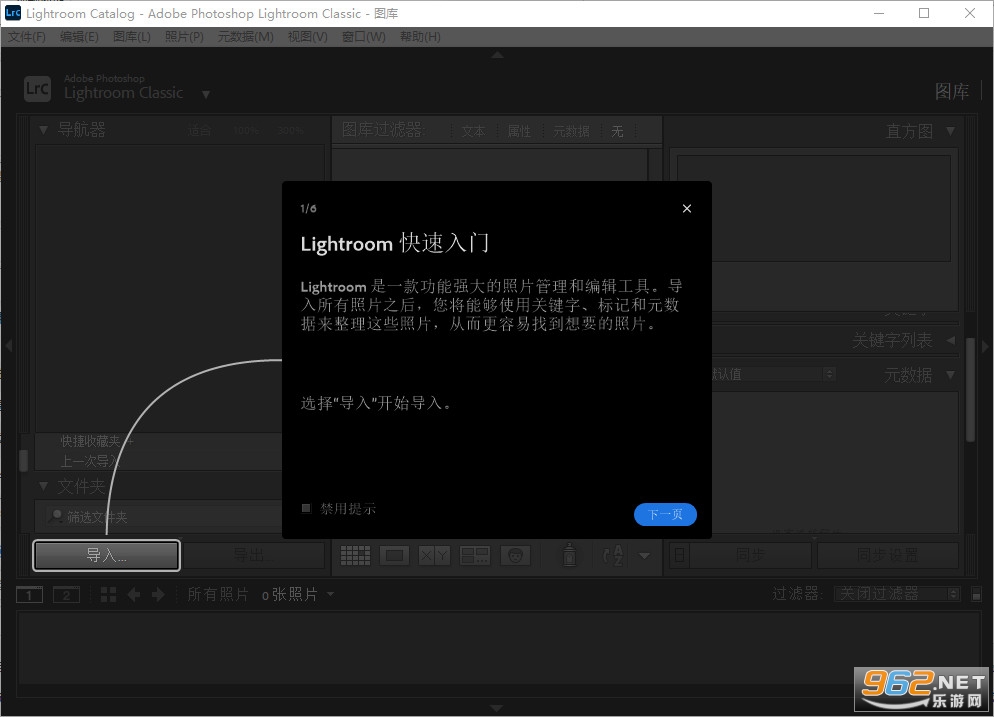
Task: Collapse the 直方图 panel triangle
Action: point(950,131)
